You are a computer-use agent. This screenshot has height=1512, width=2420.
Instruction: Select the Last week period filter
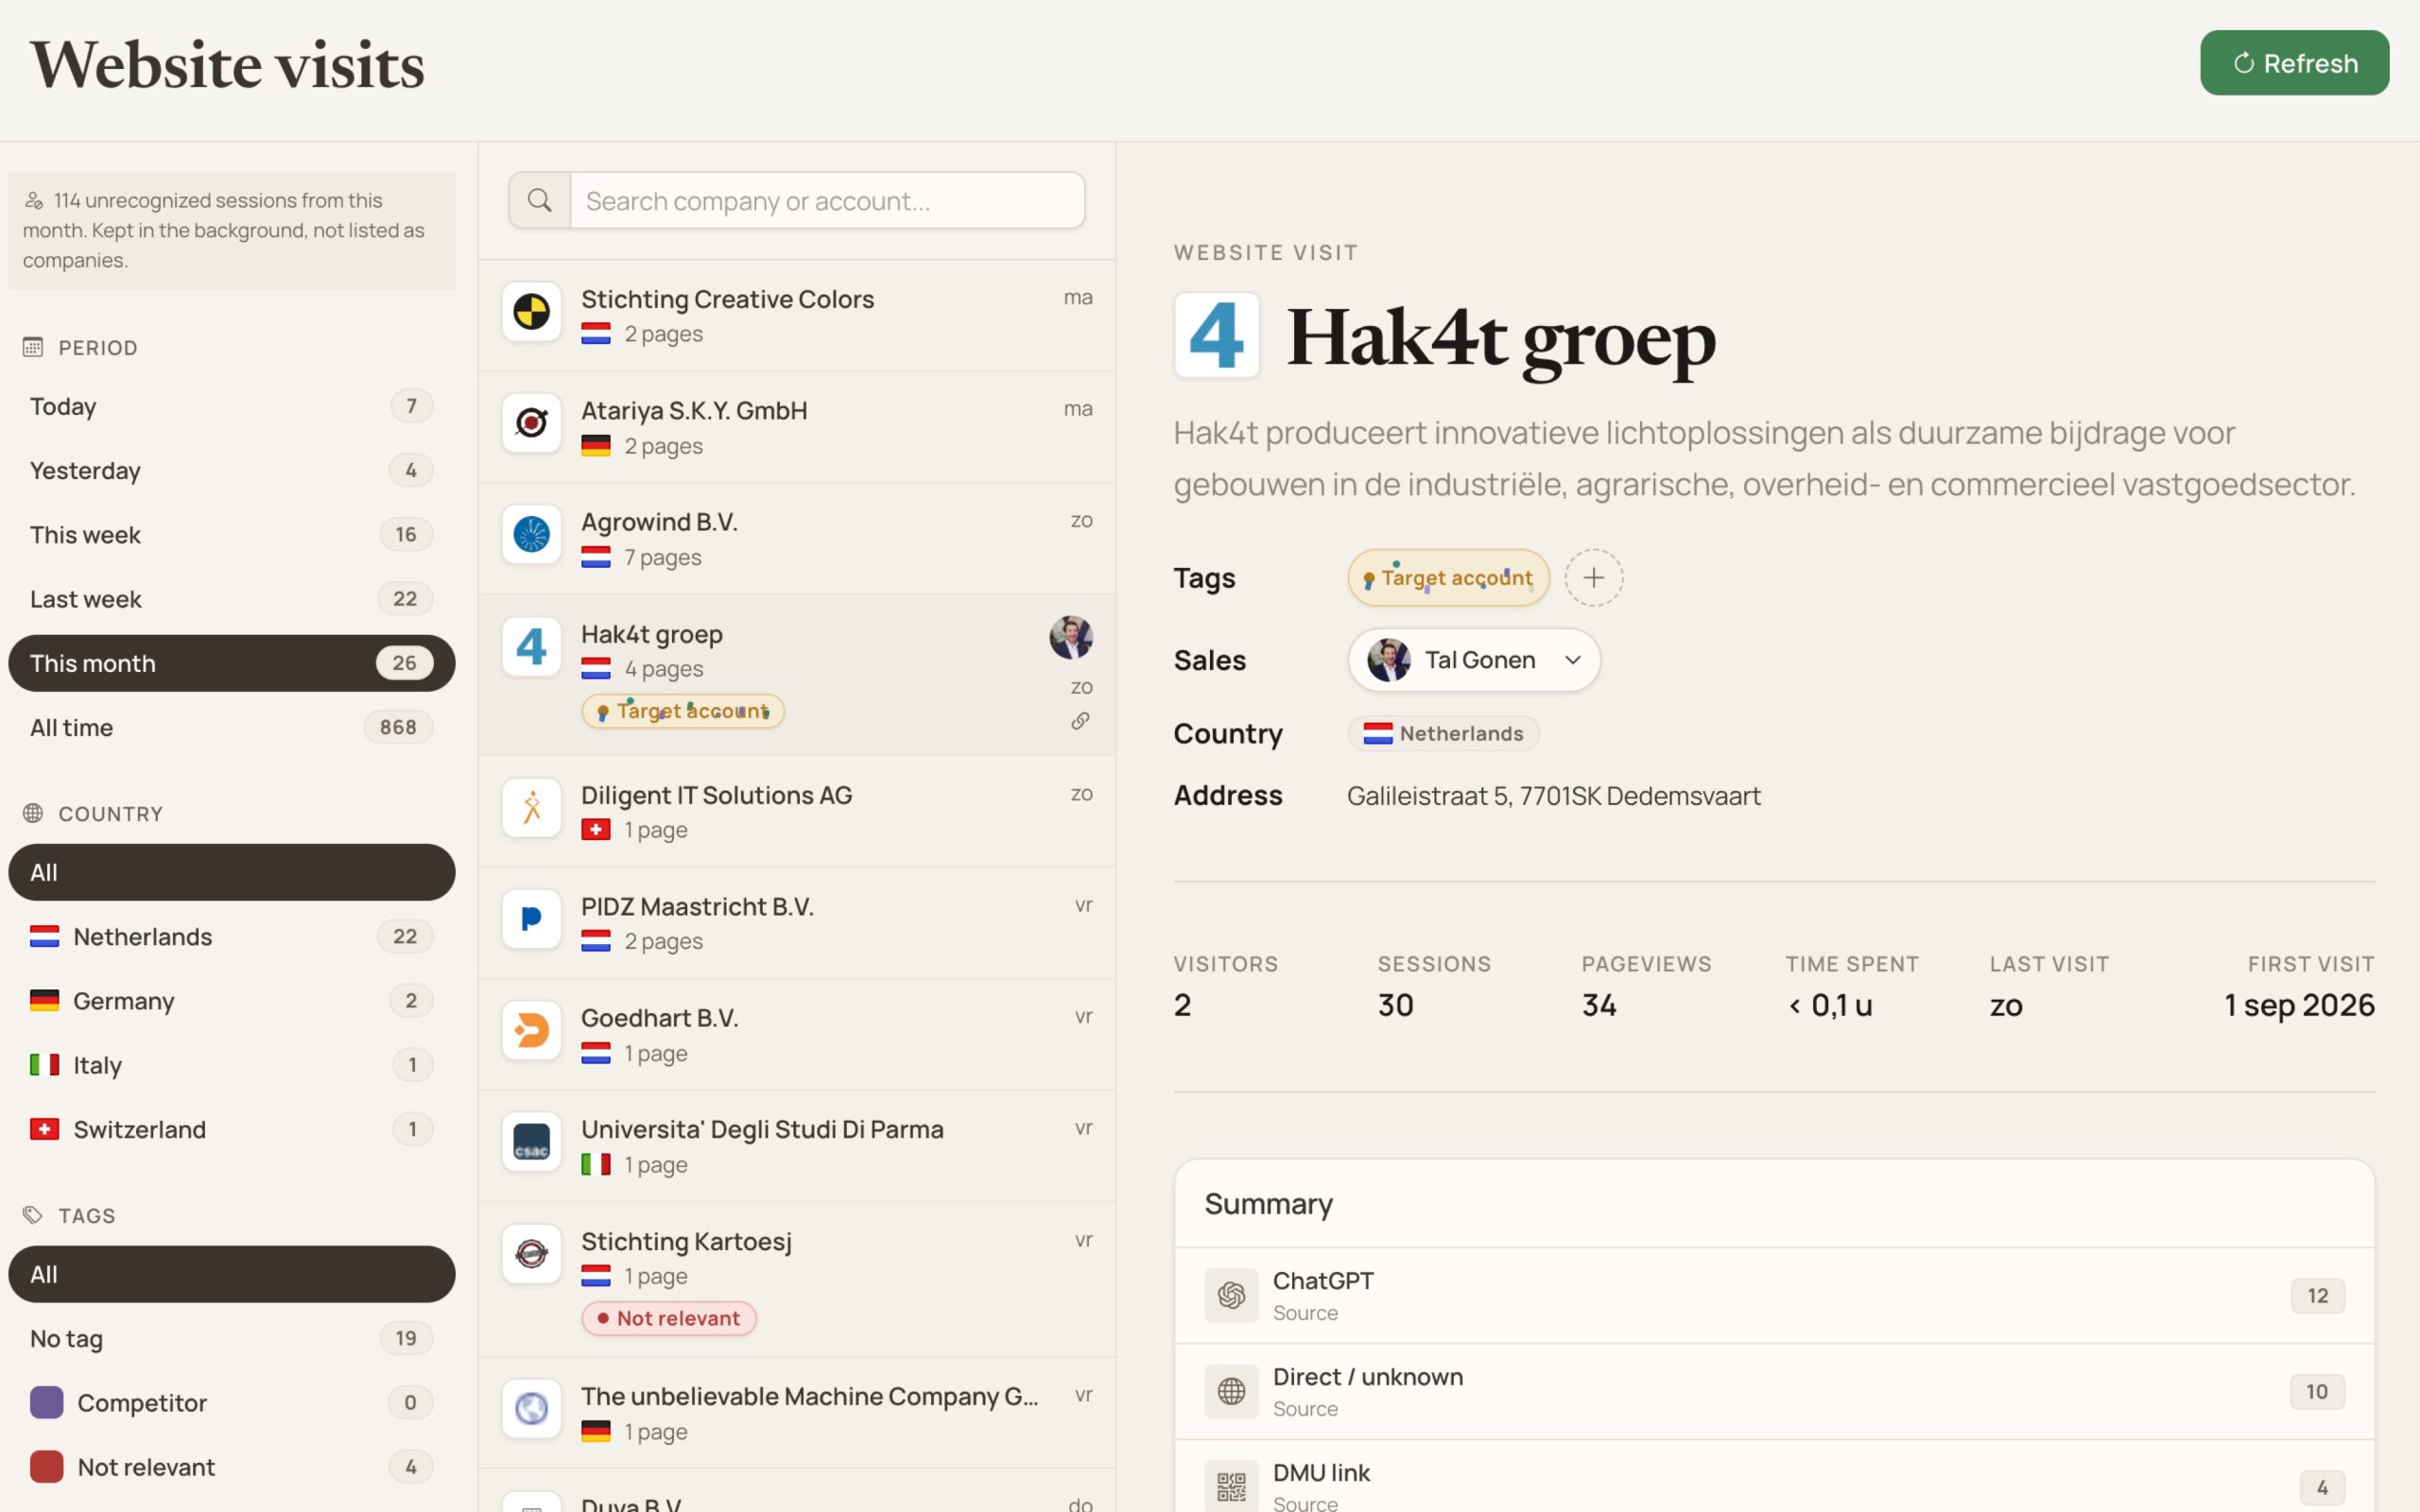231,599
